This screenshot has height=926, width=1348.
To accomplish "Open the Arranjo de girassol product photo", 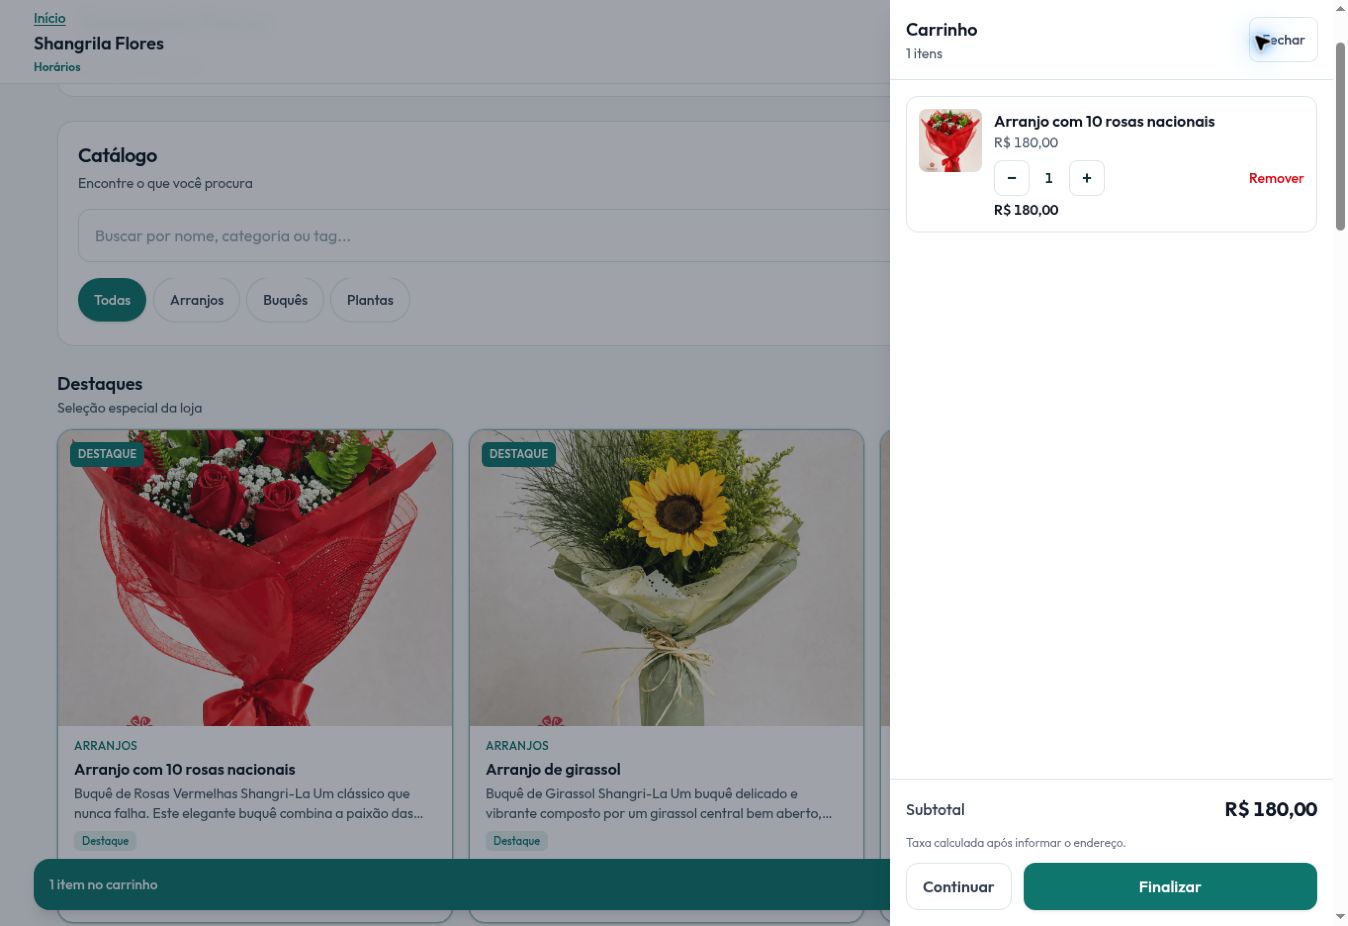I will [666, 578].
